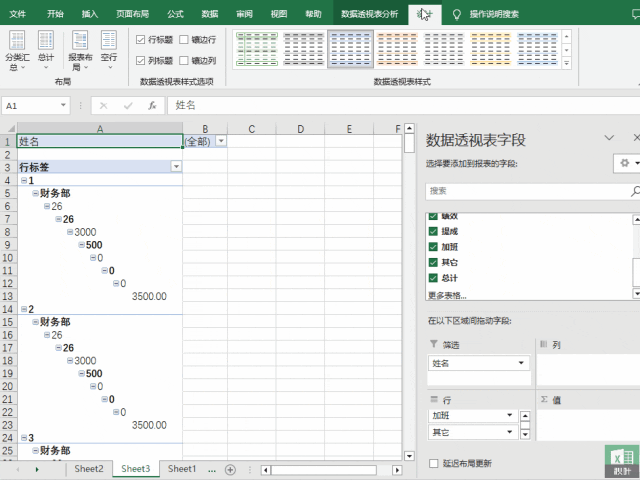The image size is (640, 480).
Task: Show the next row of the style gallery
Action: (x=567, y=50)
